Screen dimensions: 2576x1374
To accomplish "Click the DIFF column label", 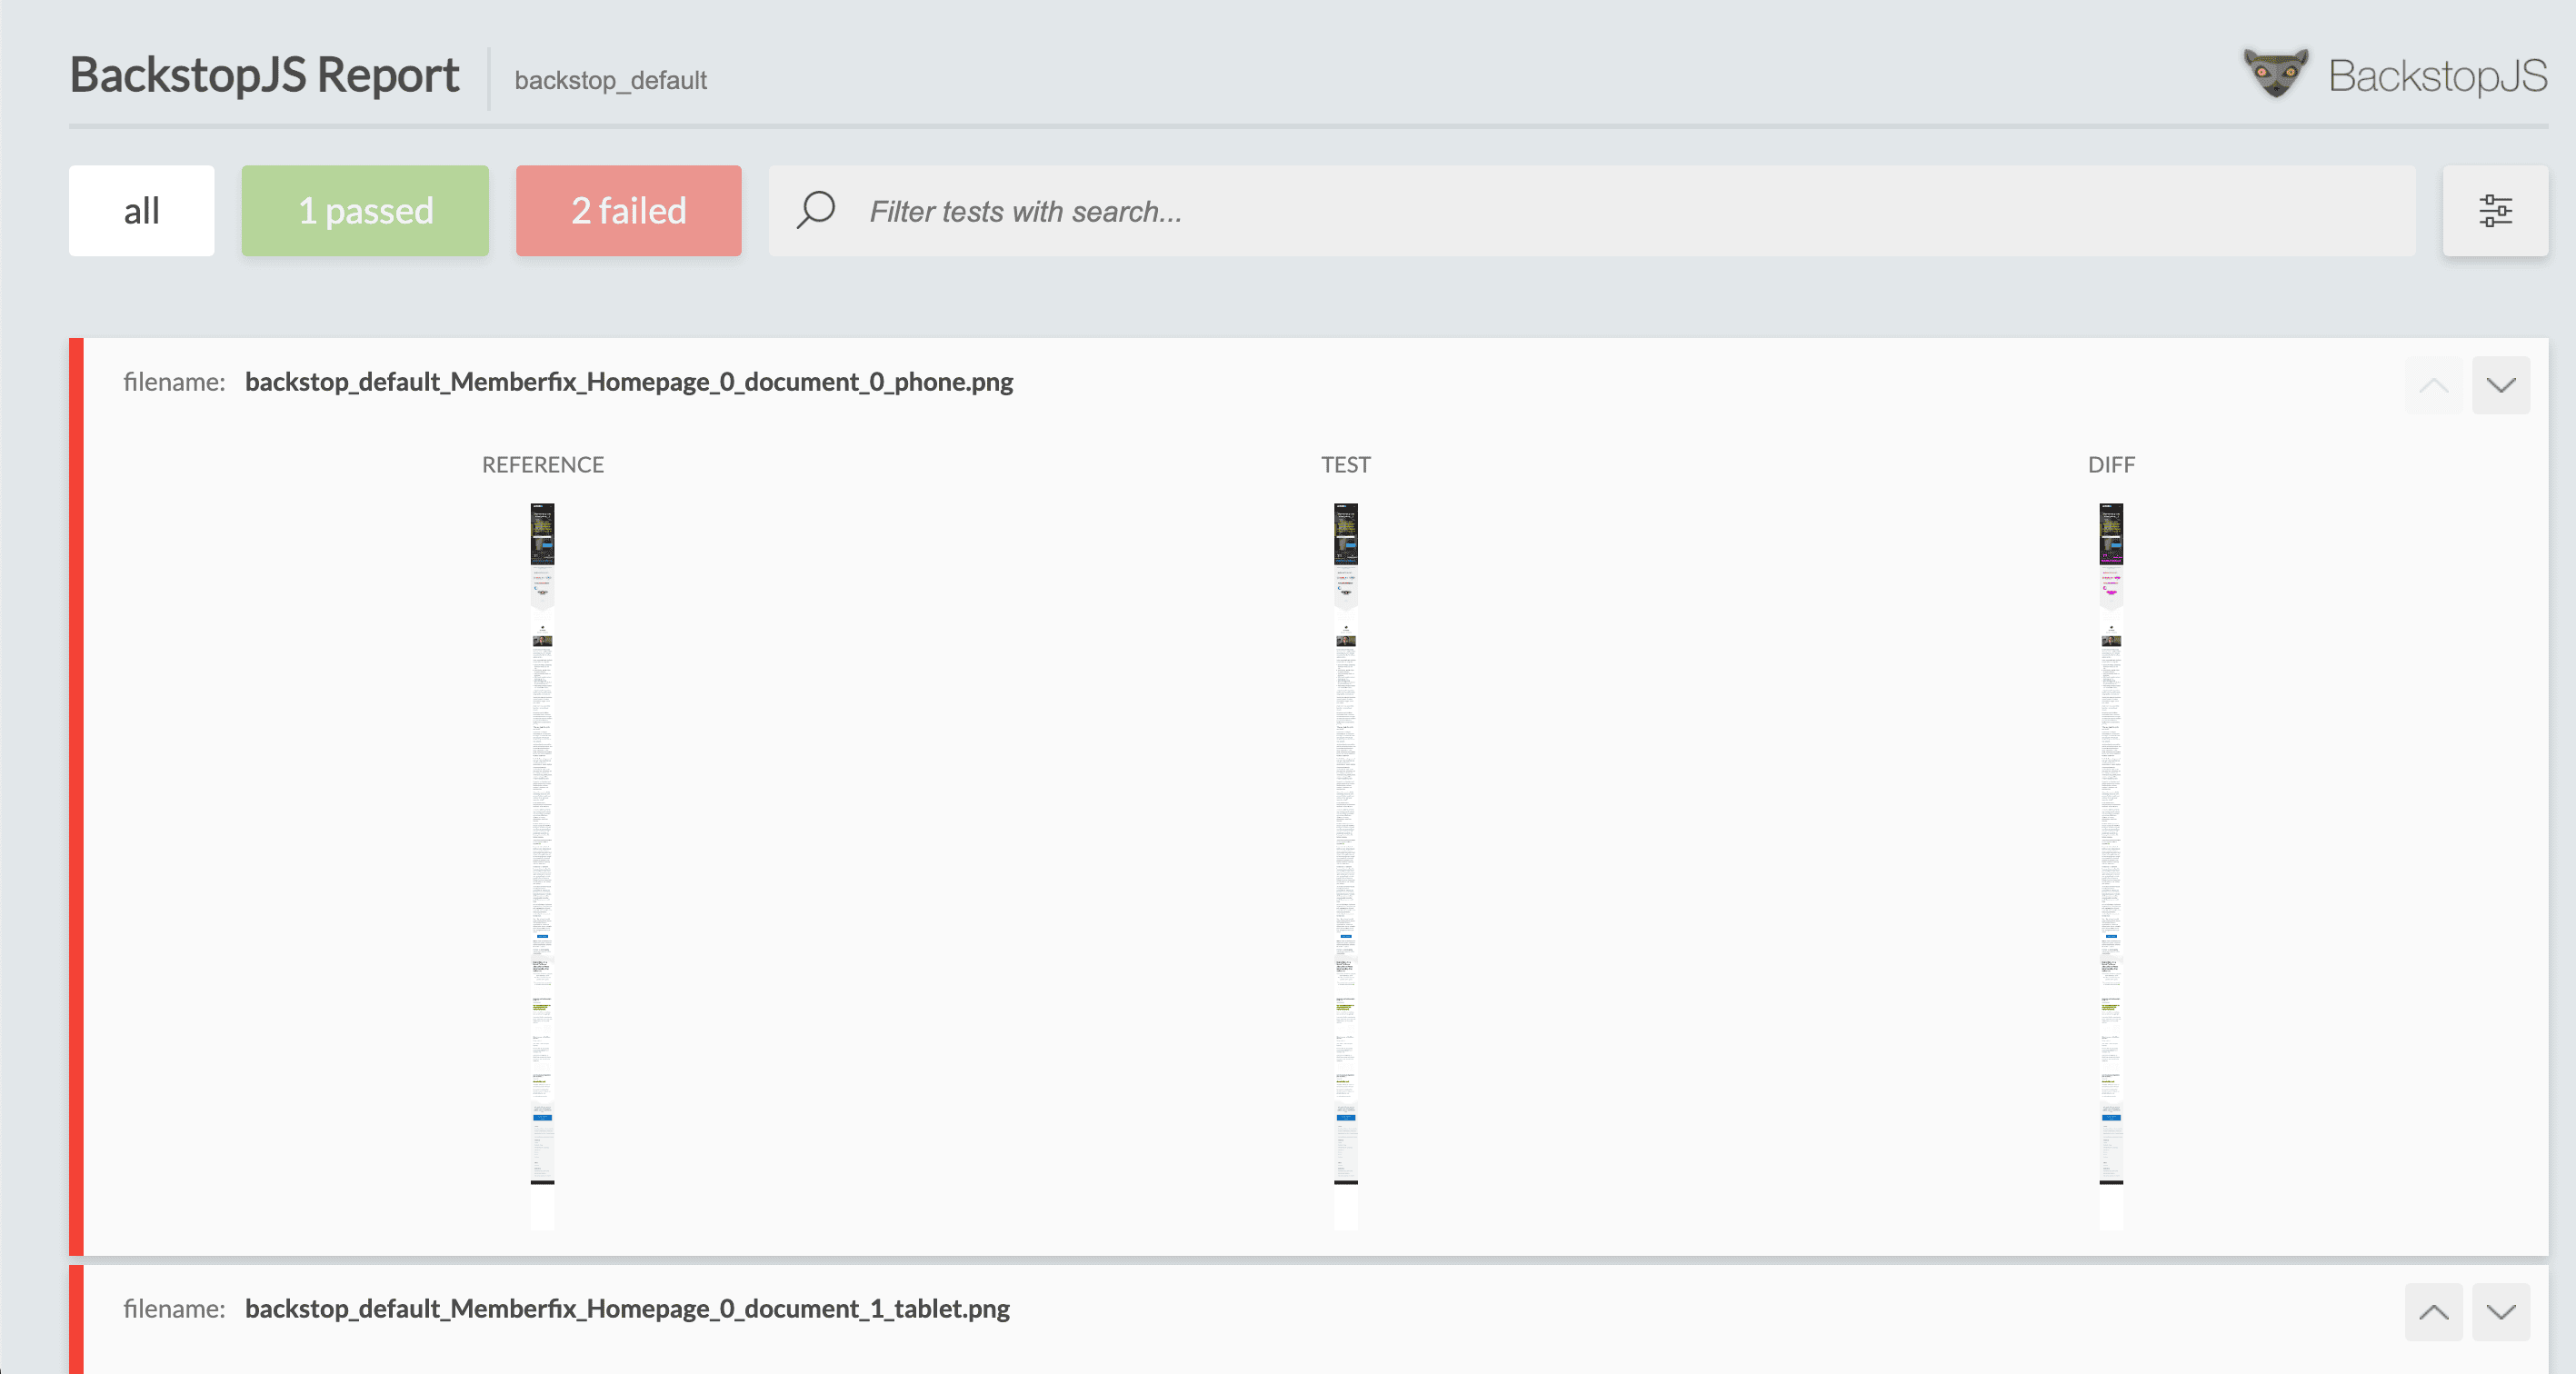I will point(2111,465).
